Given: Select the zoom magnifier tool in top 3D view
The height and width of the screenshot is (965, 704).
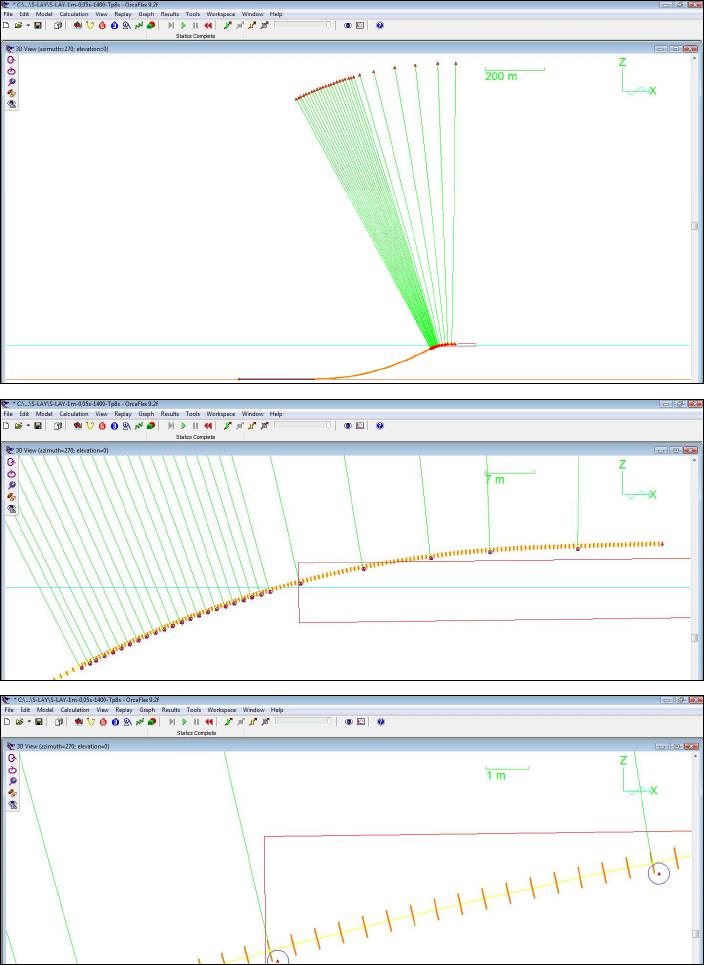Looking at the screenshot, I should tap(12, 82).
